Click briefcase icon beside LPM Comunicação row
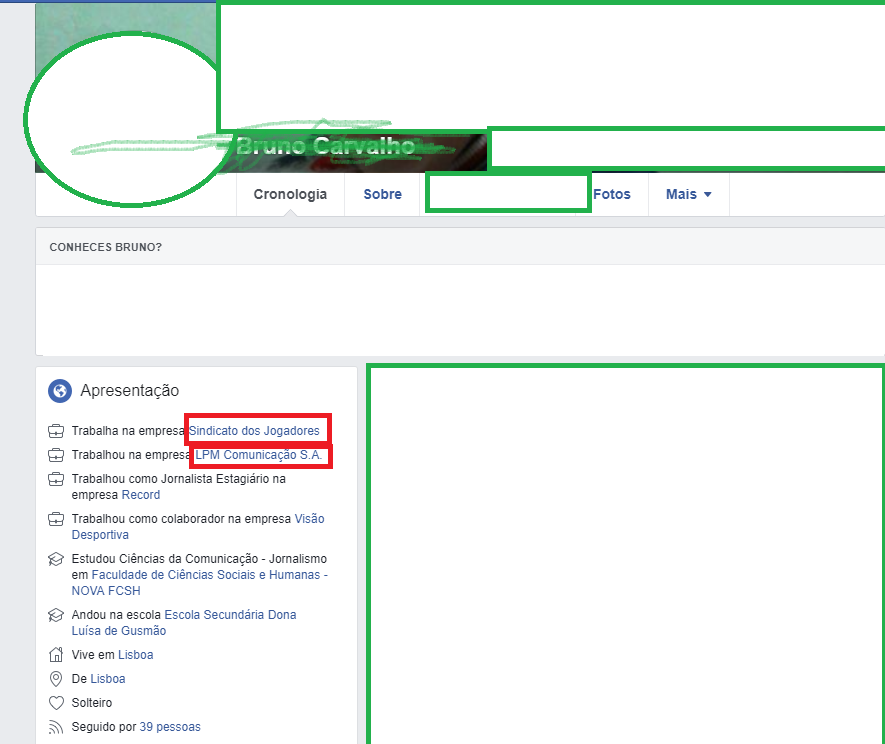 [56, 455]
